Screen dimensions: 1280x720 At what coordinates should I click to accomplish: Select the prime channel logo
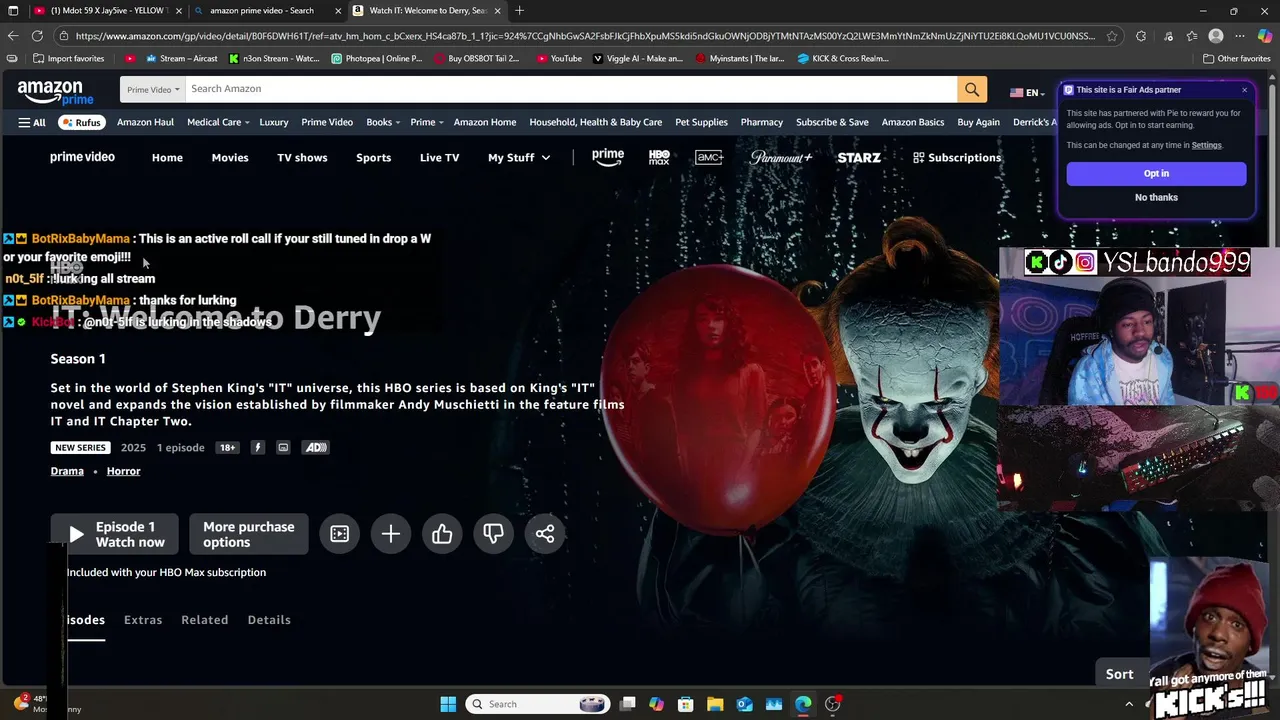pyautogui.click(x=608, y=157)
